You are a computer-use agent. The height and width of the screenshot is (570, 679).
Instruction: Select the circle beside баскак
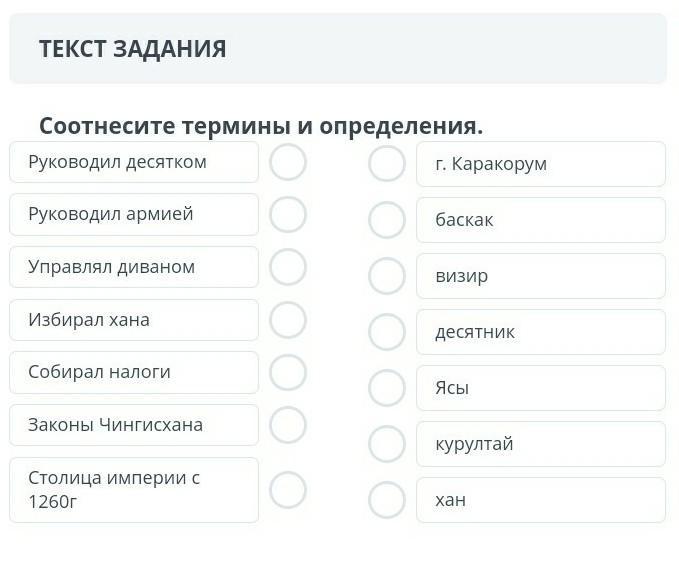387,220
